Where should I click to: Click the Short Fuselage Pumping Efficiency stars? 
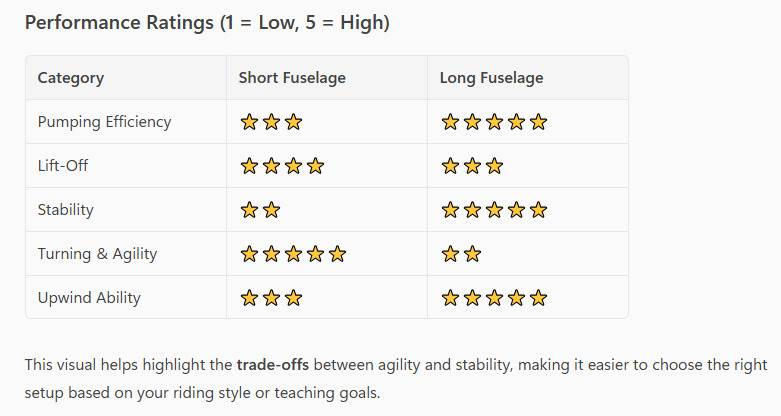click(271, 122)
